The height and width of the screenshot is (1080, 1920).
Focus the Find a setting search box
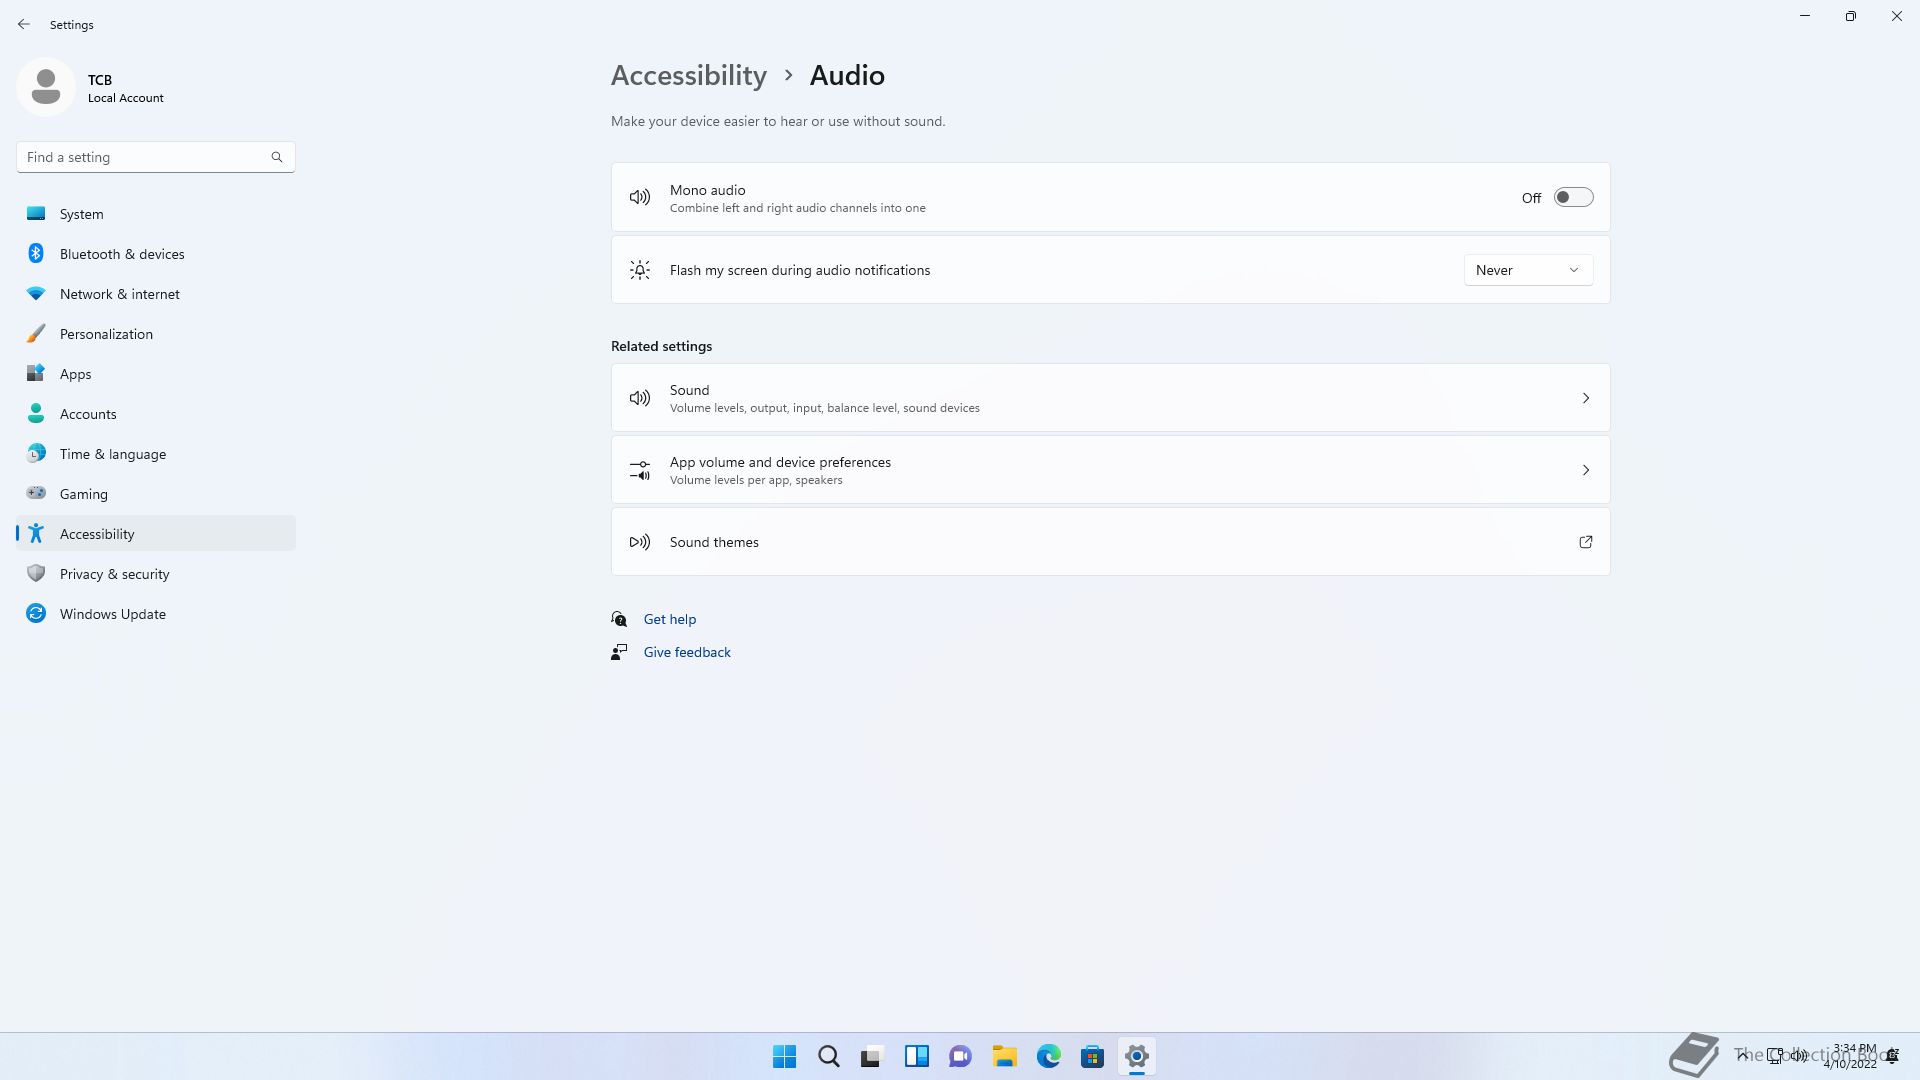pos(155,157)
